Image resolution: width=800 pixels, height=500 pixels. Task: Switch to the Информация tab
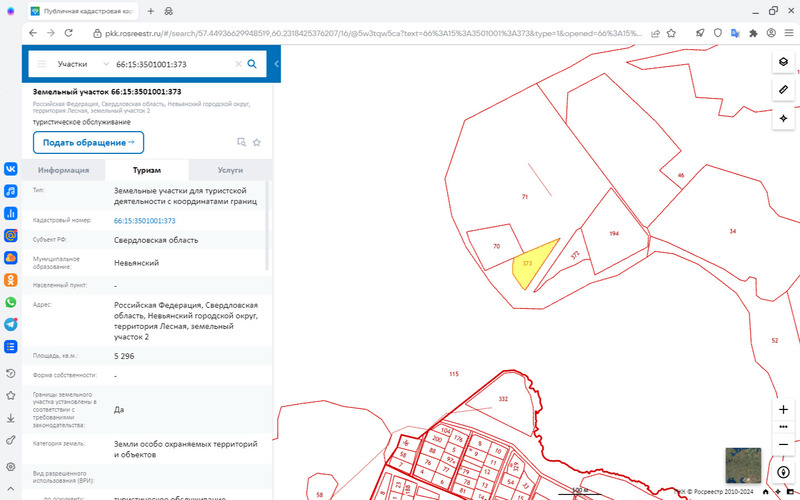tap(63, 170)
